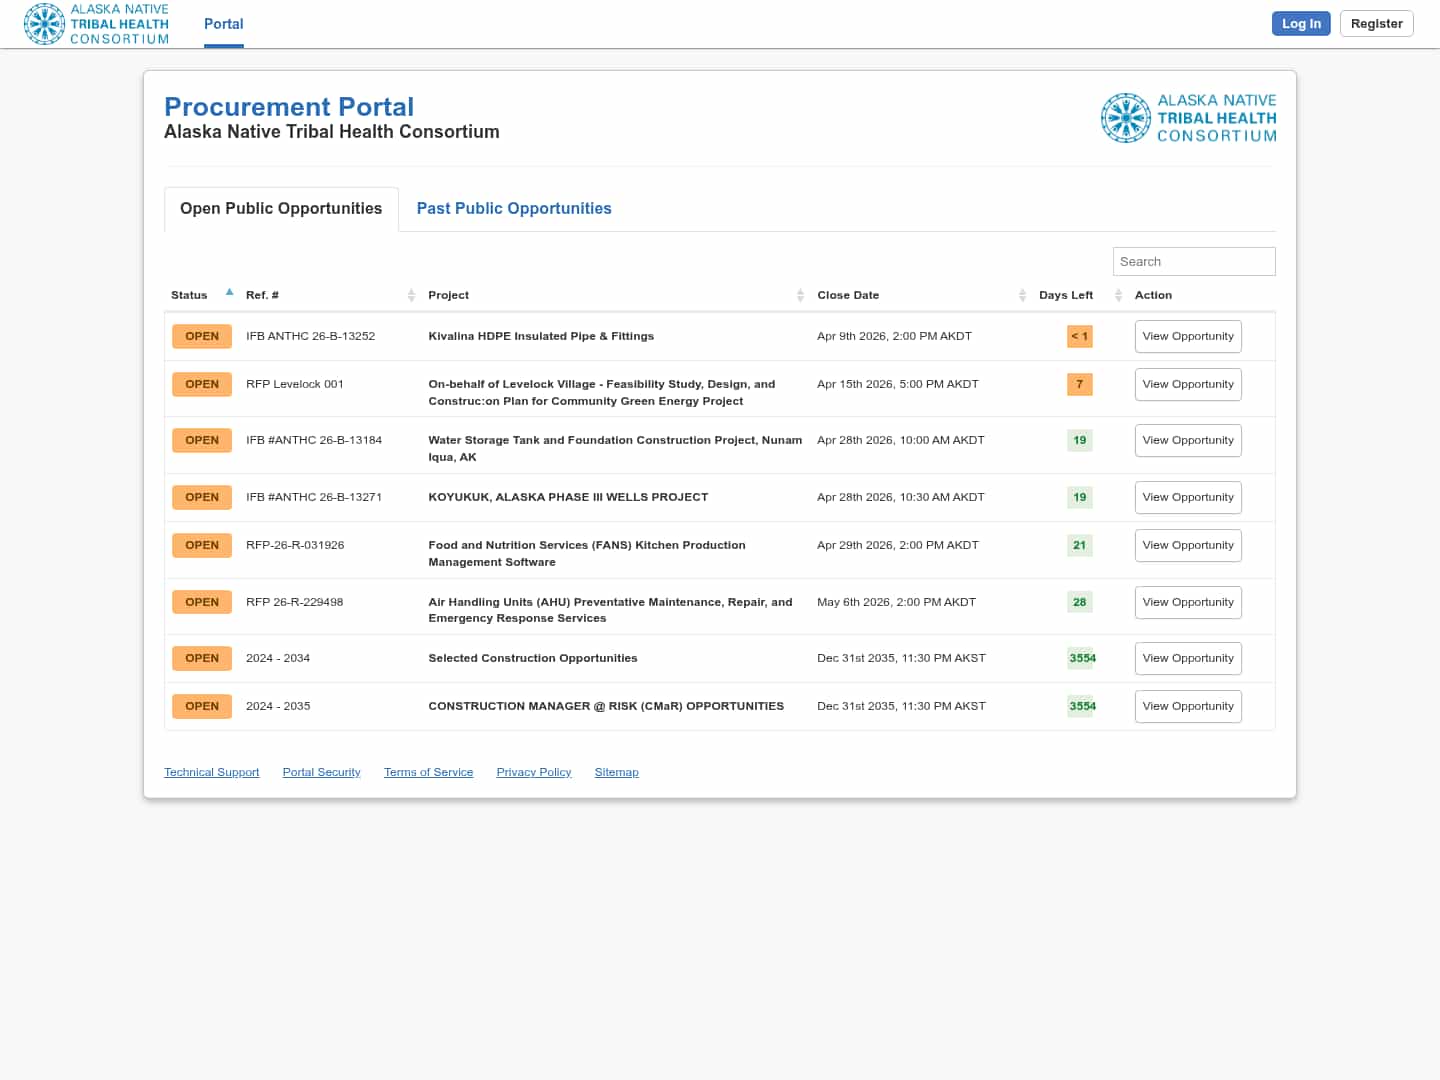Image resolution: width=1440 pixels, height=1080 pixels.
Task: Select the Open Public Opportunities tab
Action: [x=281, y=209]
